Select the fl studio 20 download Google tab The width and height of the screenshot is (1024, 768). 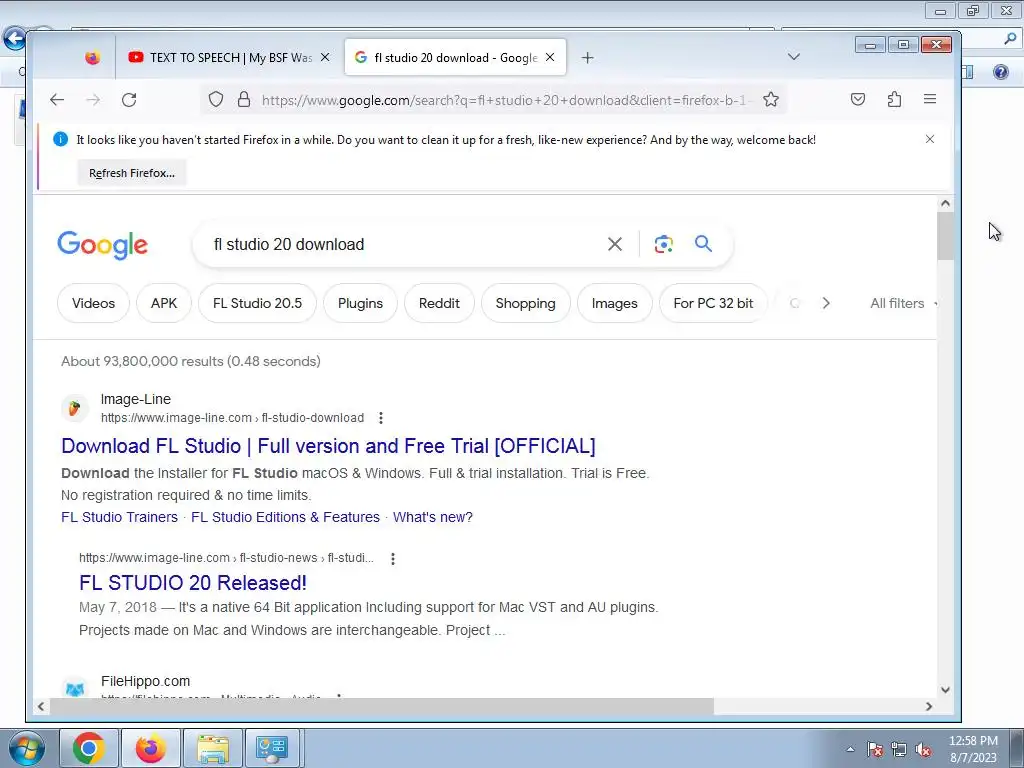[455, 58]
